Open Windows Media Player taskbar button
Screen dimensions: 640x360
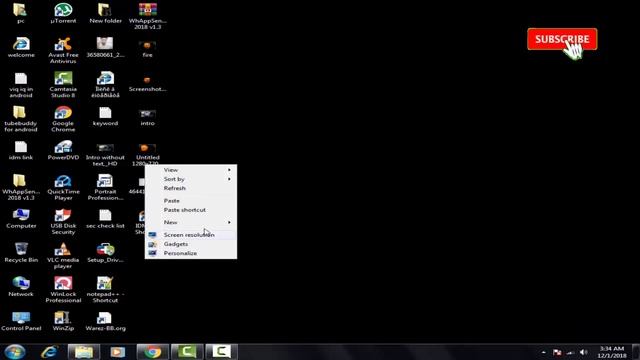[118, 351]
